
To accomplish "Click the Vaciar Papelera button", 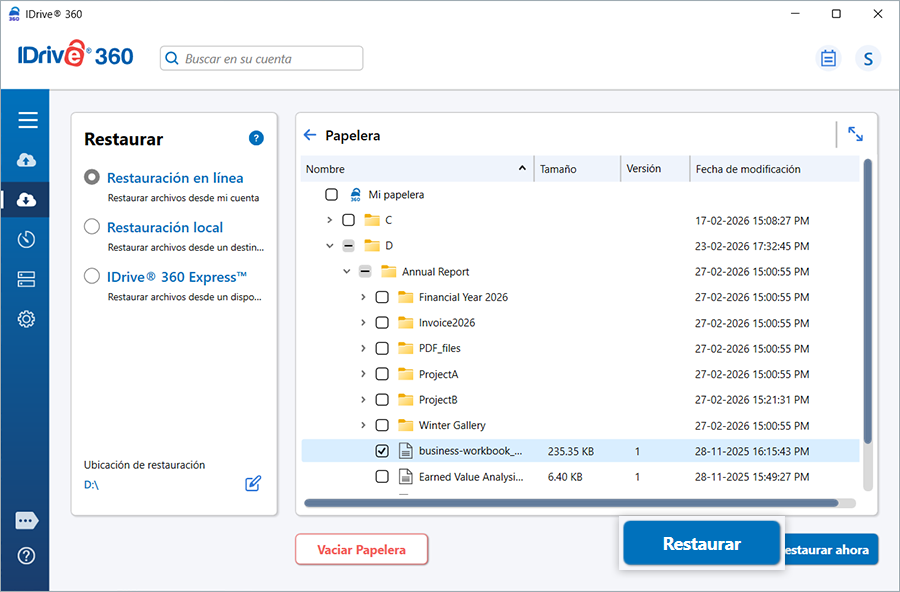I will (x=361, y=549).
